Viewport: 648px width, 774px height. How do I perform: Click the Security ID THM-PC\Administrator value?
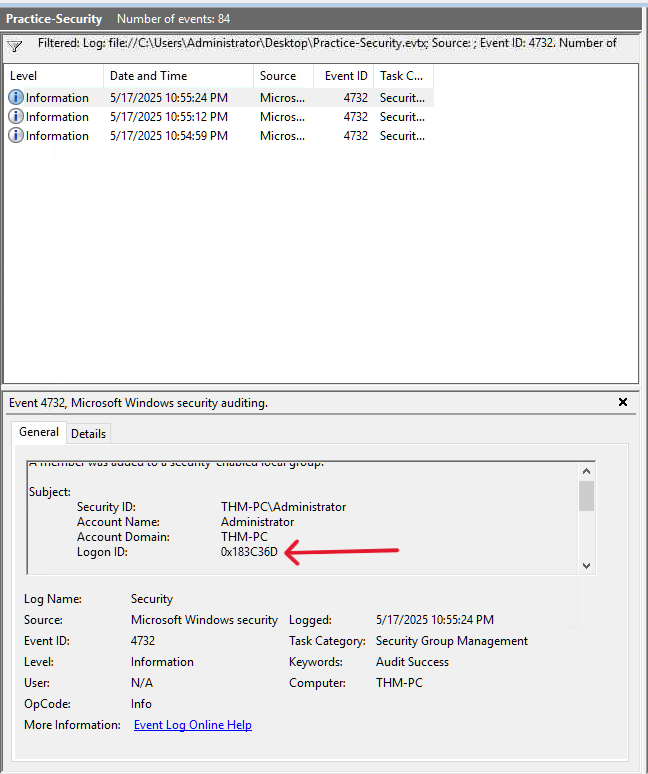(x=283, y=507)
